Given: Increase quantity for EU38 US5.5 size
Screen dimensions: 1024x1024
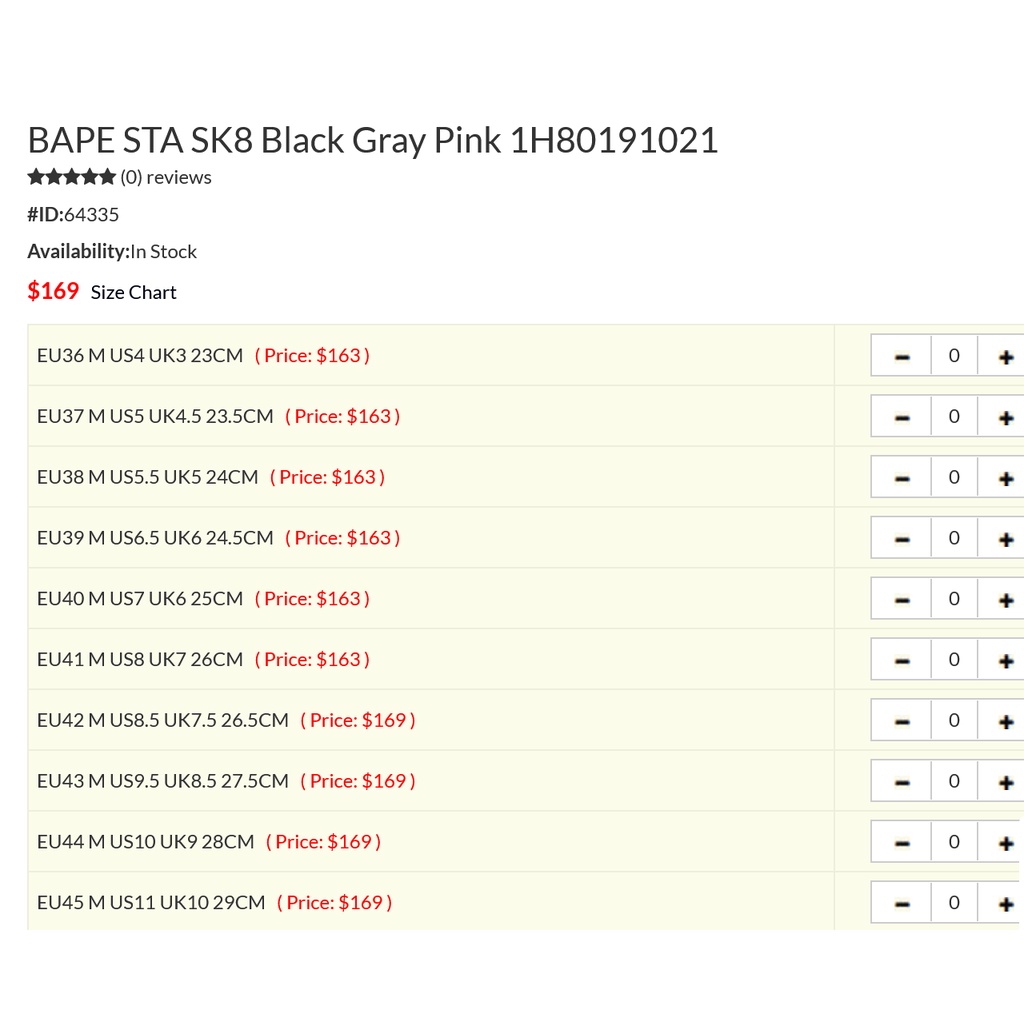Looking at the screenshot, I should (1005, 477).
